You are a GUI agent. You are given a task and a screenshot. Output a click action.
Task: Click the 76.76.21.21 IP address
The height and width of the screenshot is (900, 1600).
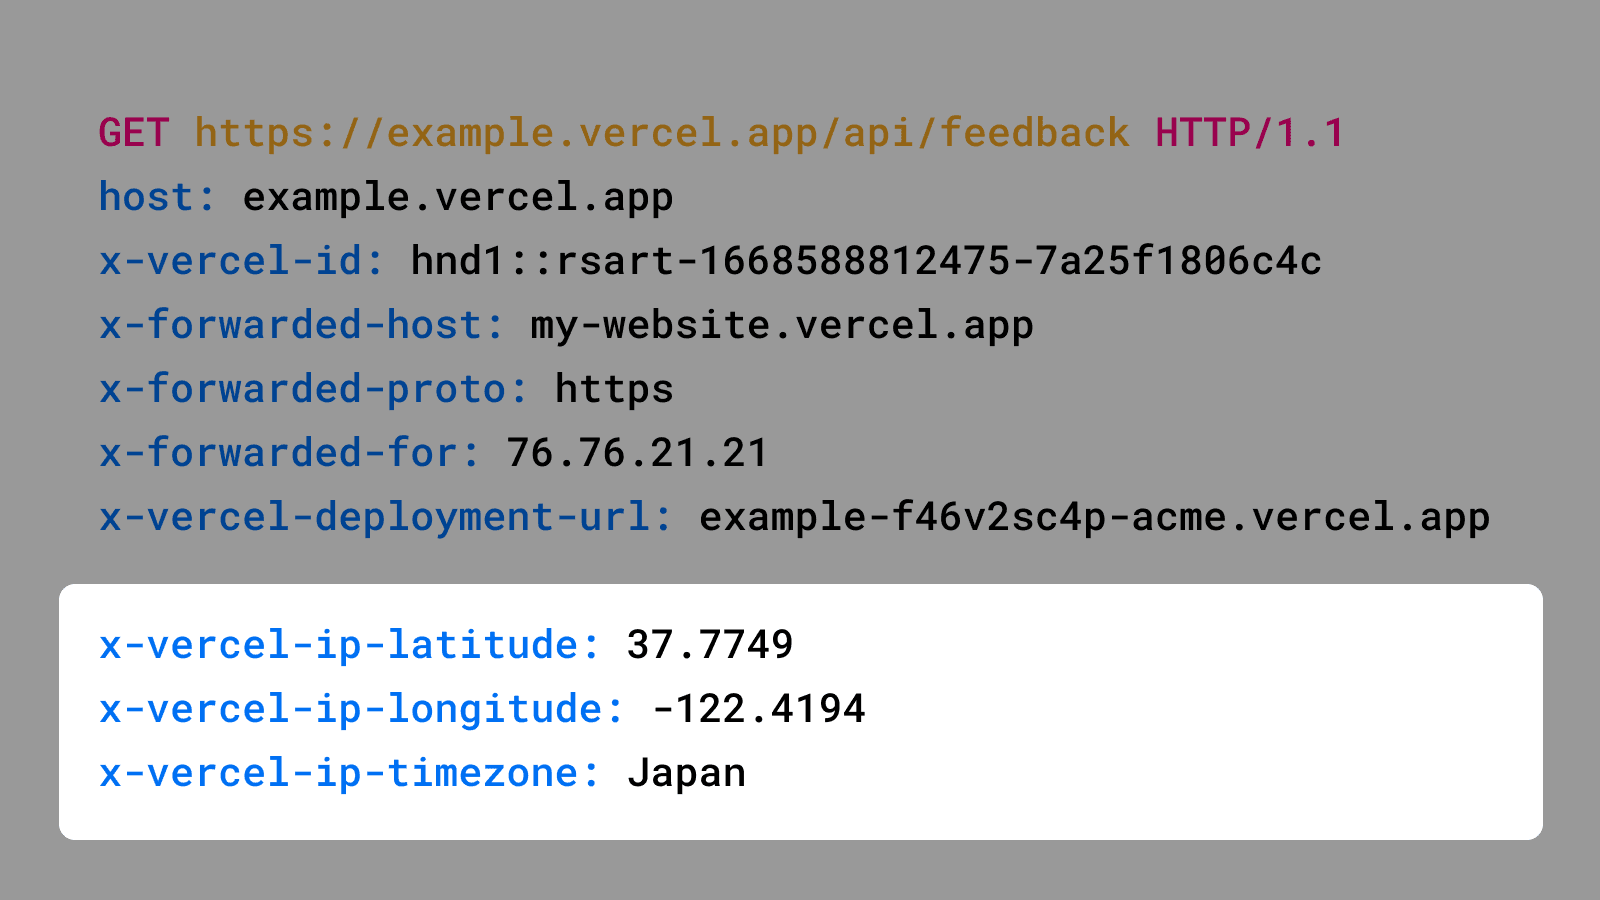pyautogui.click(x=637, y=453)
